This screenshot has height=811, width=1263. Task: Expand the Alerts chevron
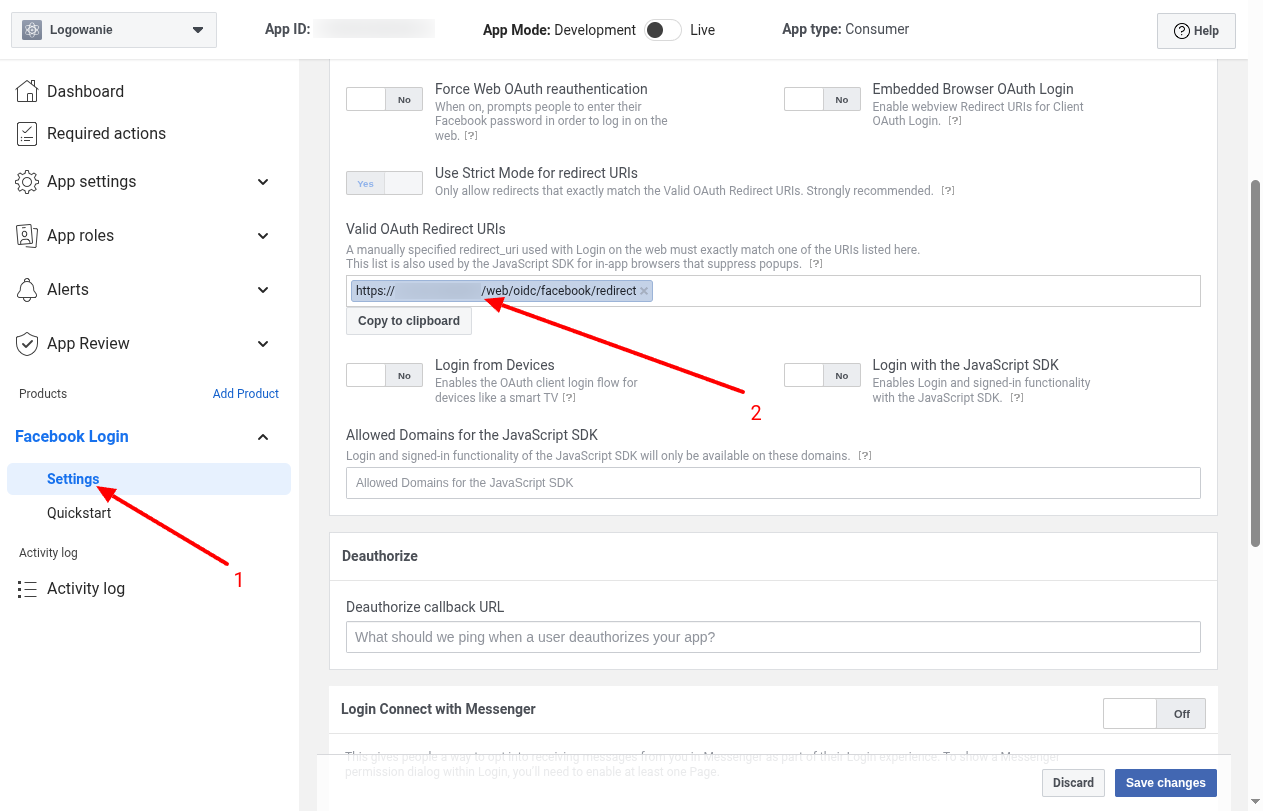point(263,290)
